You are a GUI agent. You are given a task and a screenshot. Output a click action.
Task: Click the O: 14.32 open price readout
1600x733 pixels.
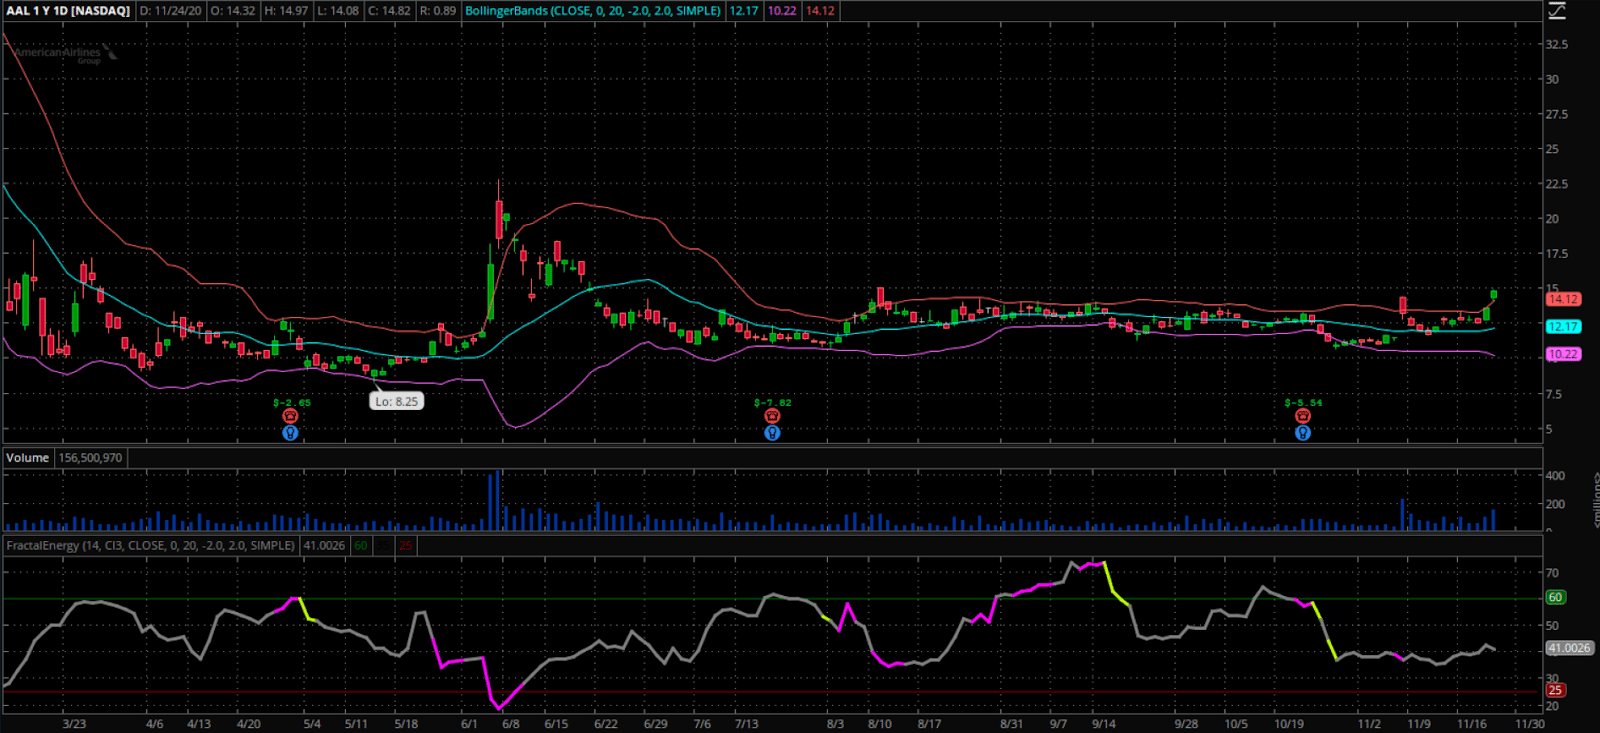(x=233, y=11)
